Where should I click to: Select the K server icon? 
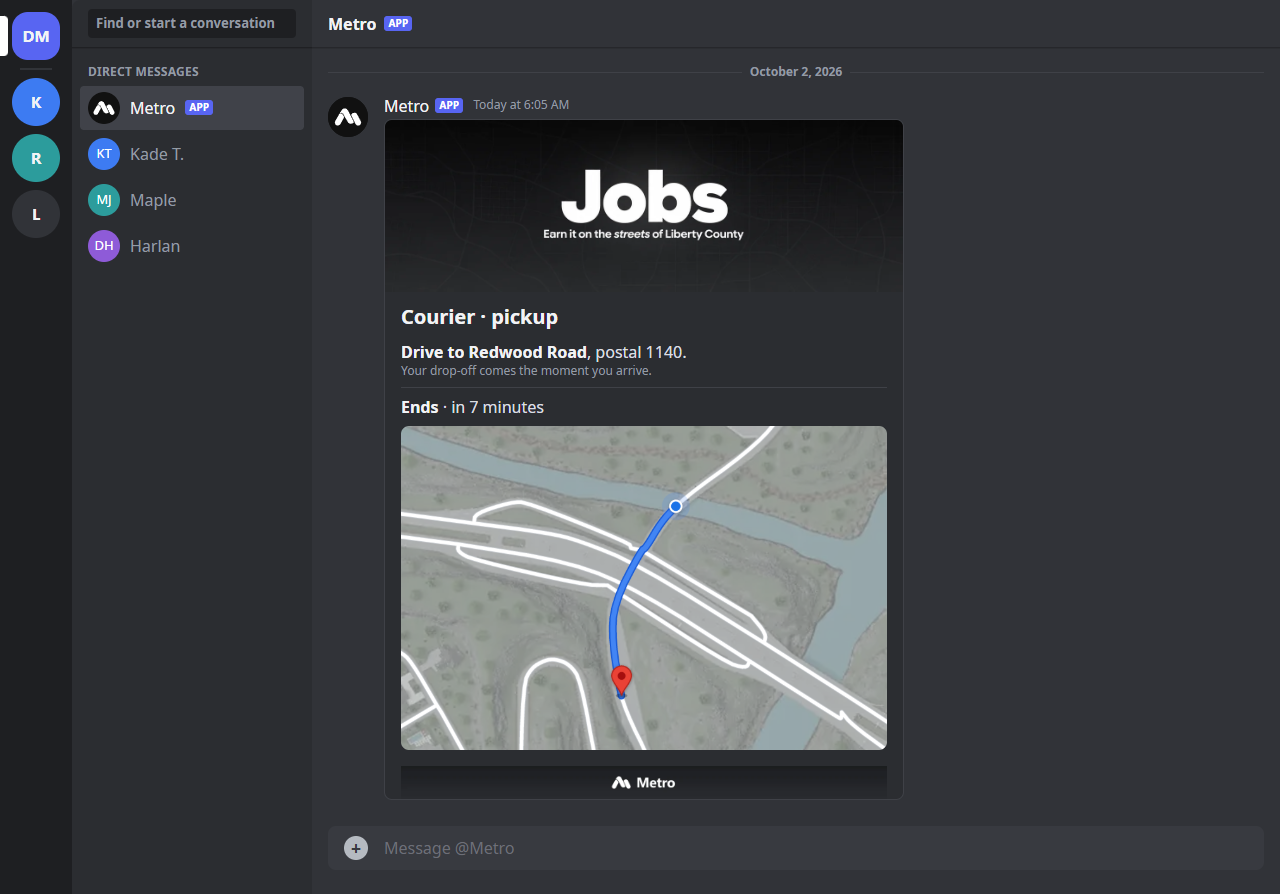36,102
